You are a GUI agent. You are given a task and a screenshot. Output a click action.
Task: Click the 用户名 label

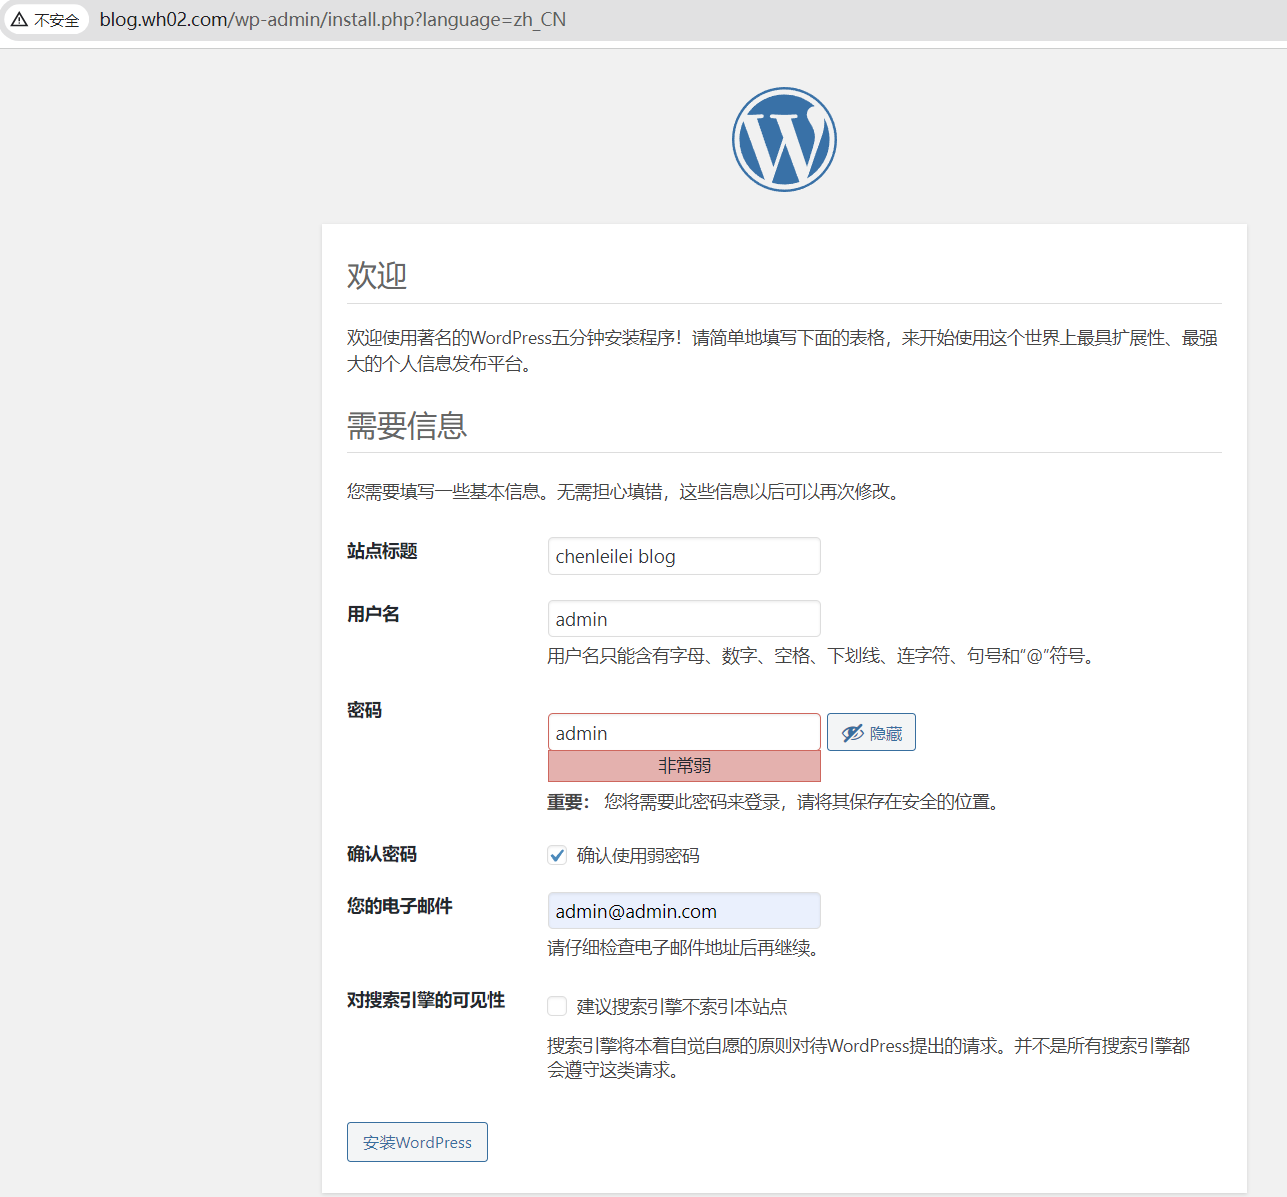pyautogui.click(x=373, y=614)
